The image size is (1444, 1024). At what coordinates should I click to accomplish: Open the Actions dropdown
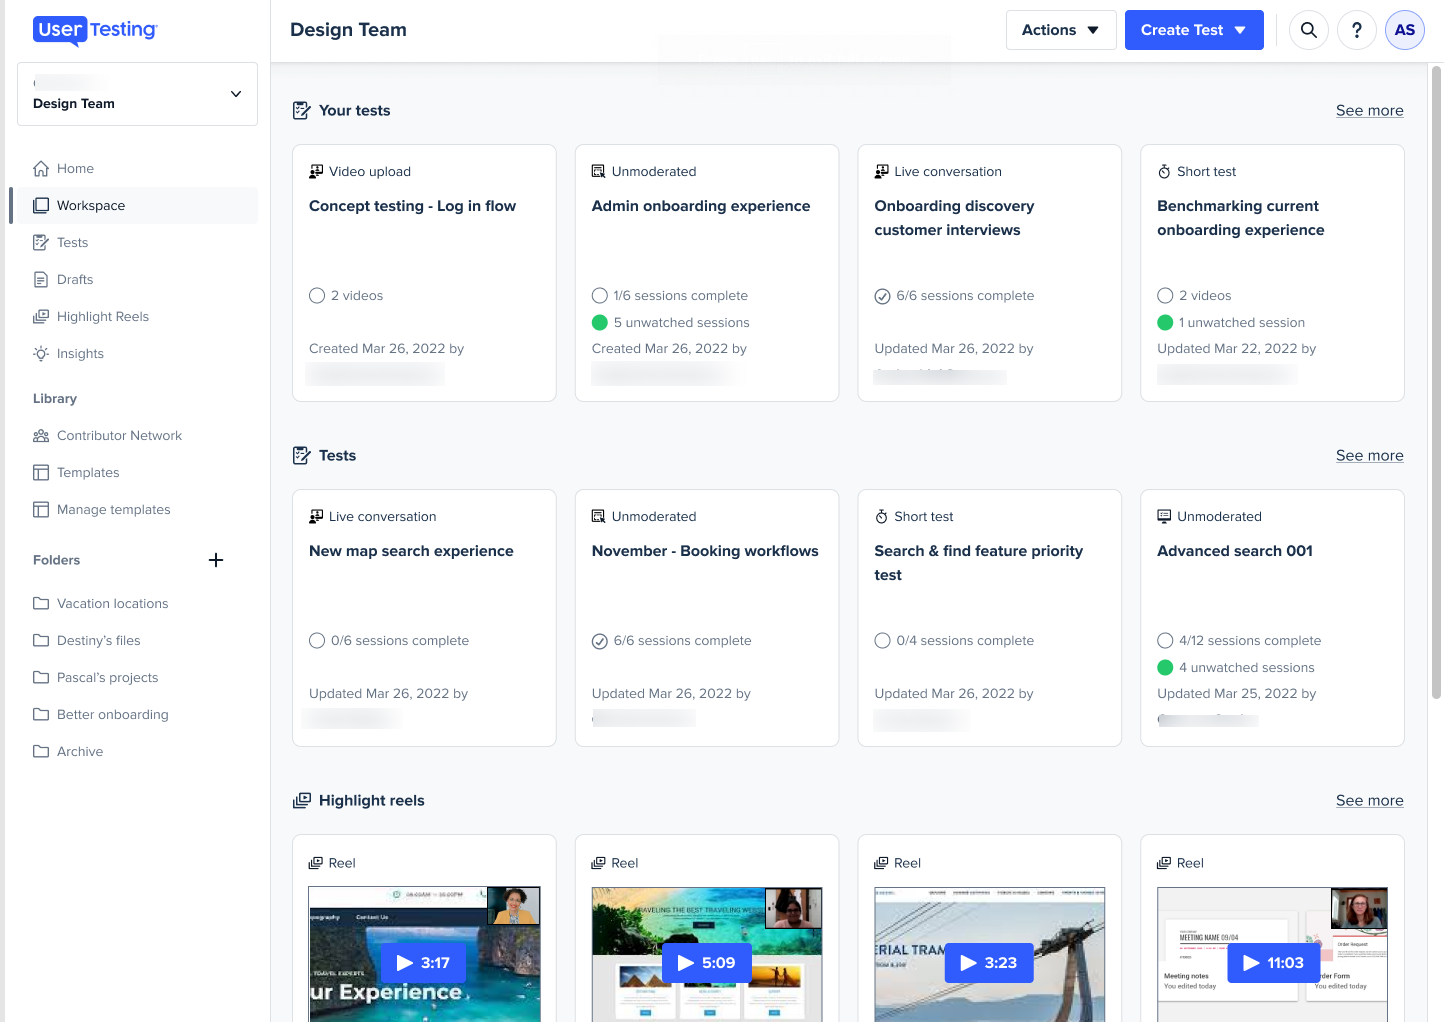(1061, 30)
